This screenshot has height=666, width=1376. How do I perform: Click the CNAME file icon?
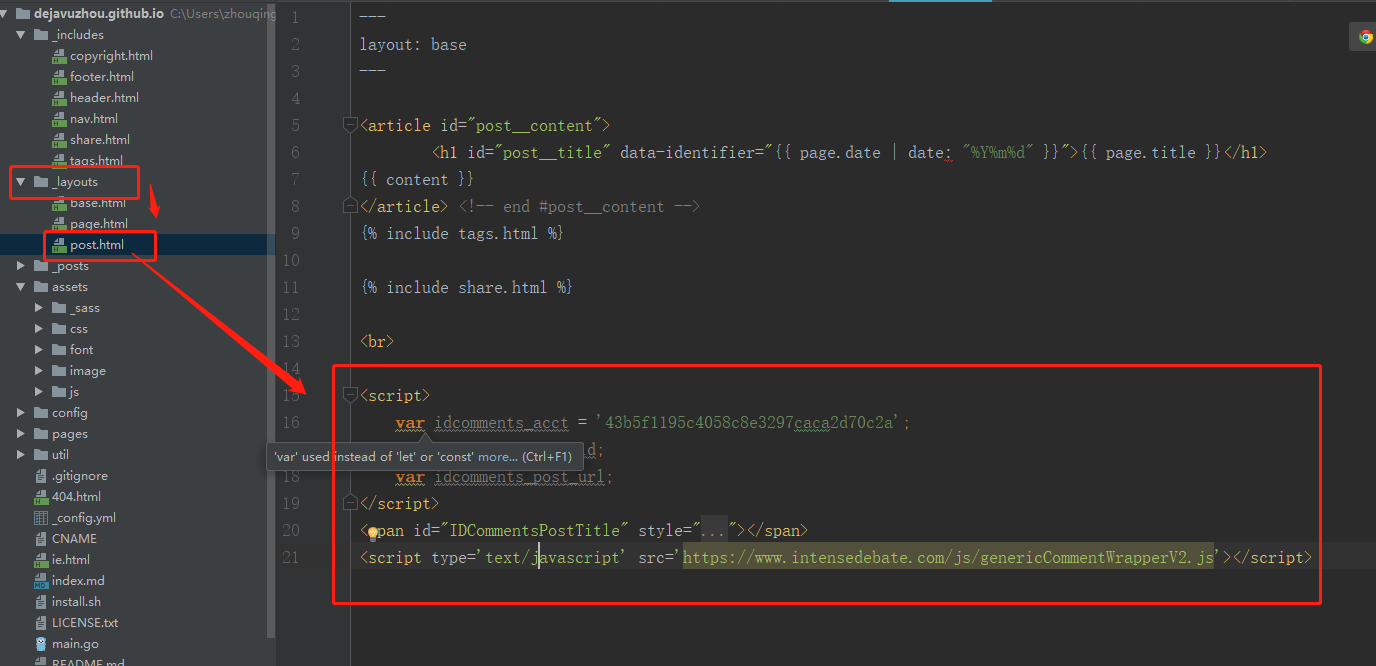coord(41,539)
